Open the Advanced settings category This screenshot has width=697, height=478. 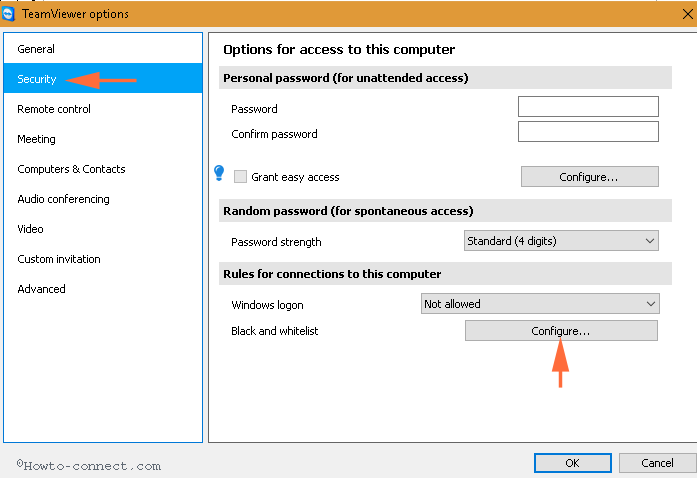pos(103,289)
